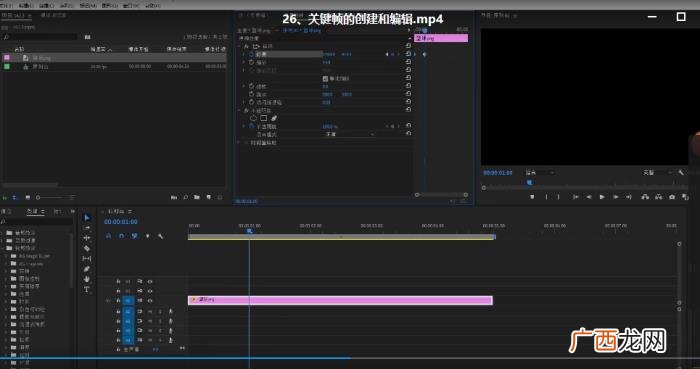
Task: Reset the Scale parameter
Action: coord(408,62)
